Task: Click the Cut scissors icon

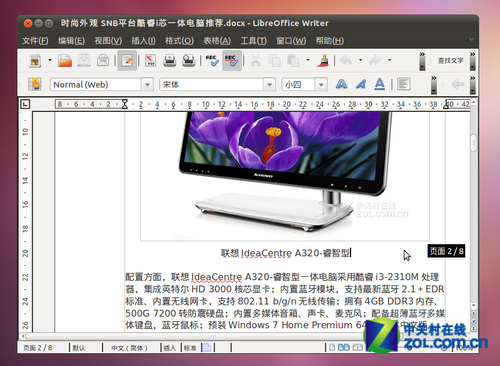Action: click(256, 61)
